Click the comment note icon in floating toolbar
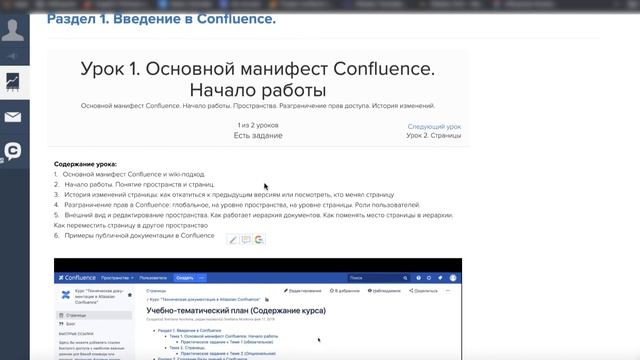The height and width of the screenshot is (360, 640). [x=246, y=240]
